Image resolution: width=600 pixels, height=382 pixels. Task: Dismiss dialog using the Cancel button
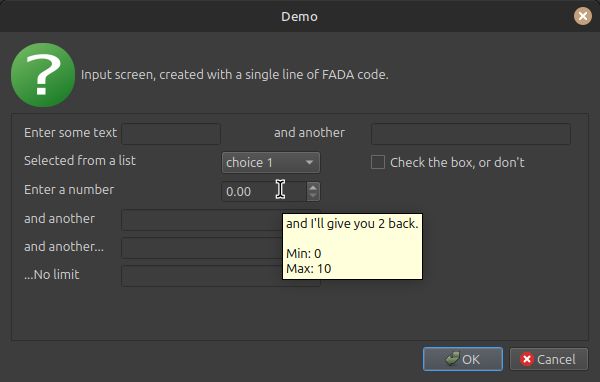click(549, 359)
